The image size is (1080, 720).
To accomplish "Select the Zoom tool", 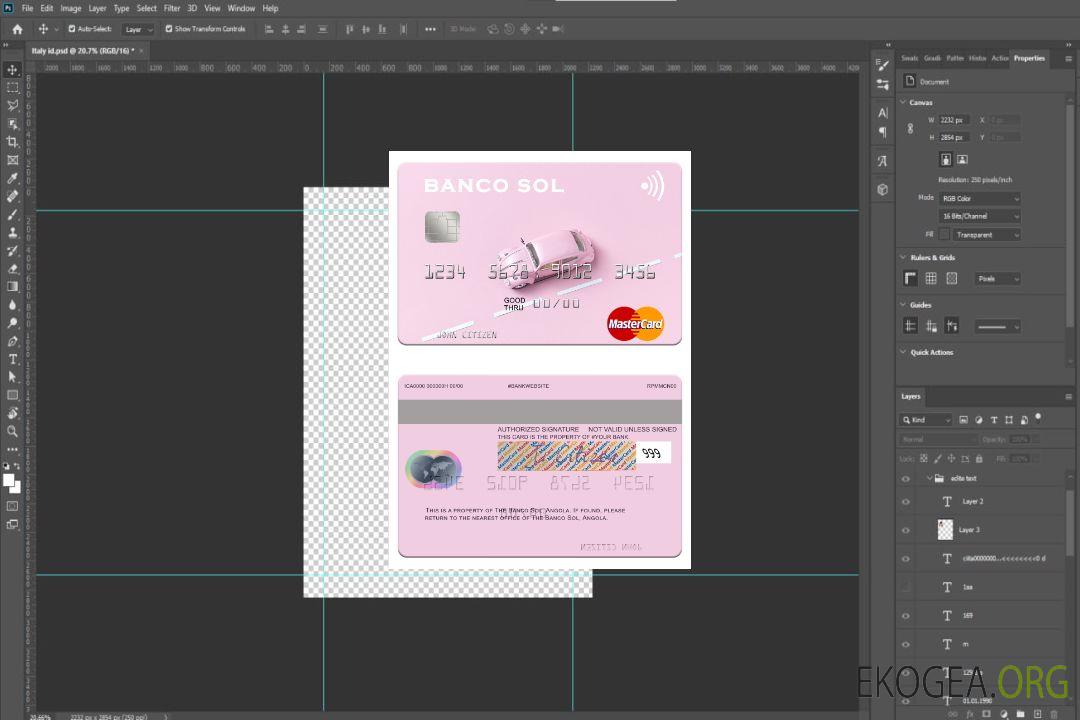I will (12, 431).
